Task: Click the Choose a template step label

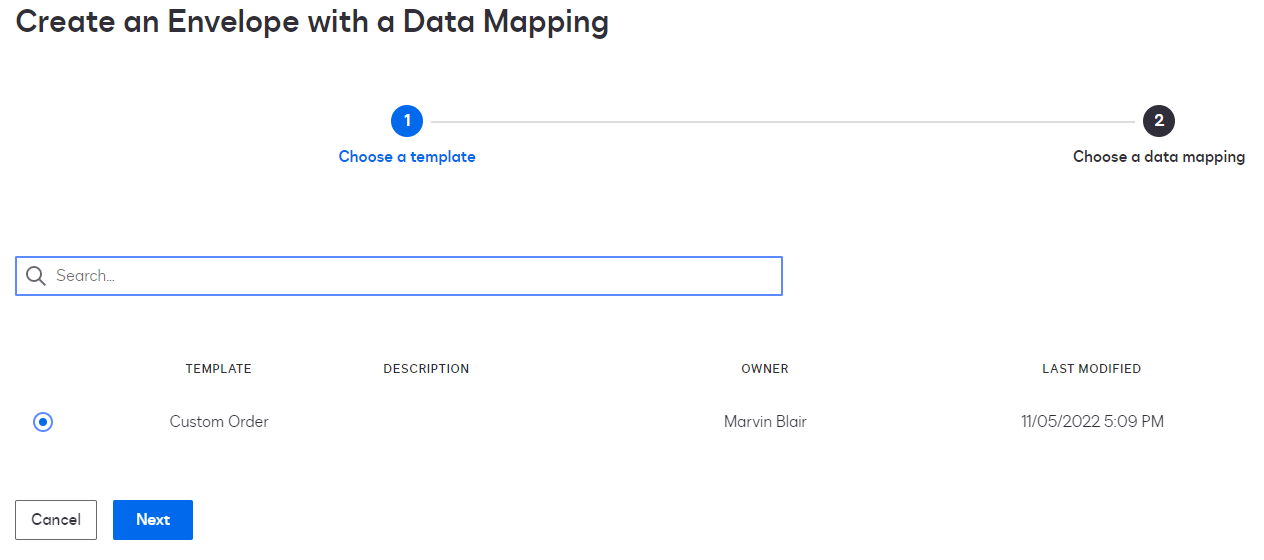Action: pos(407,157)
